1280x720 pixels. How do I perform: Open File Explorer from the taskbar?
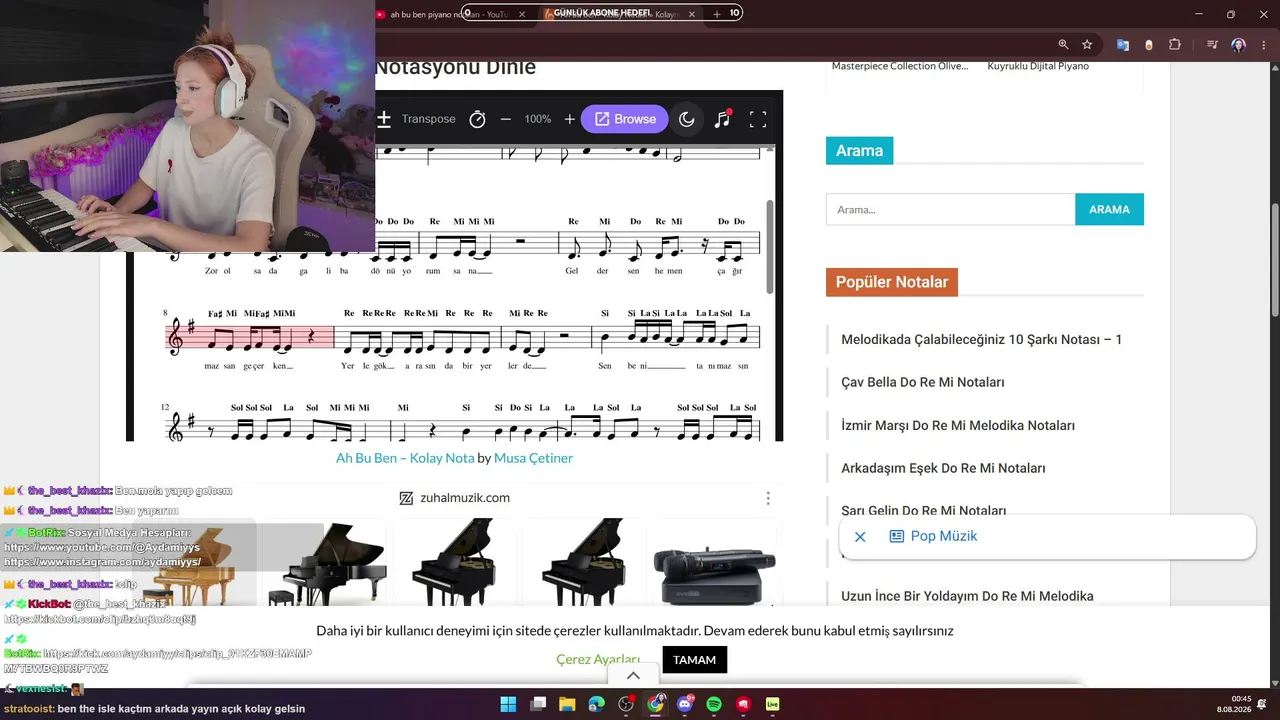(567, 704)
